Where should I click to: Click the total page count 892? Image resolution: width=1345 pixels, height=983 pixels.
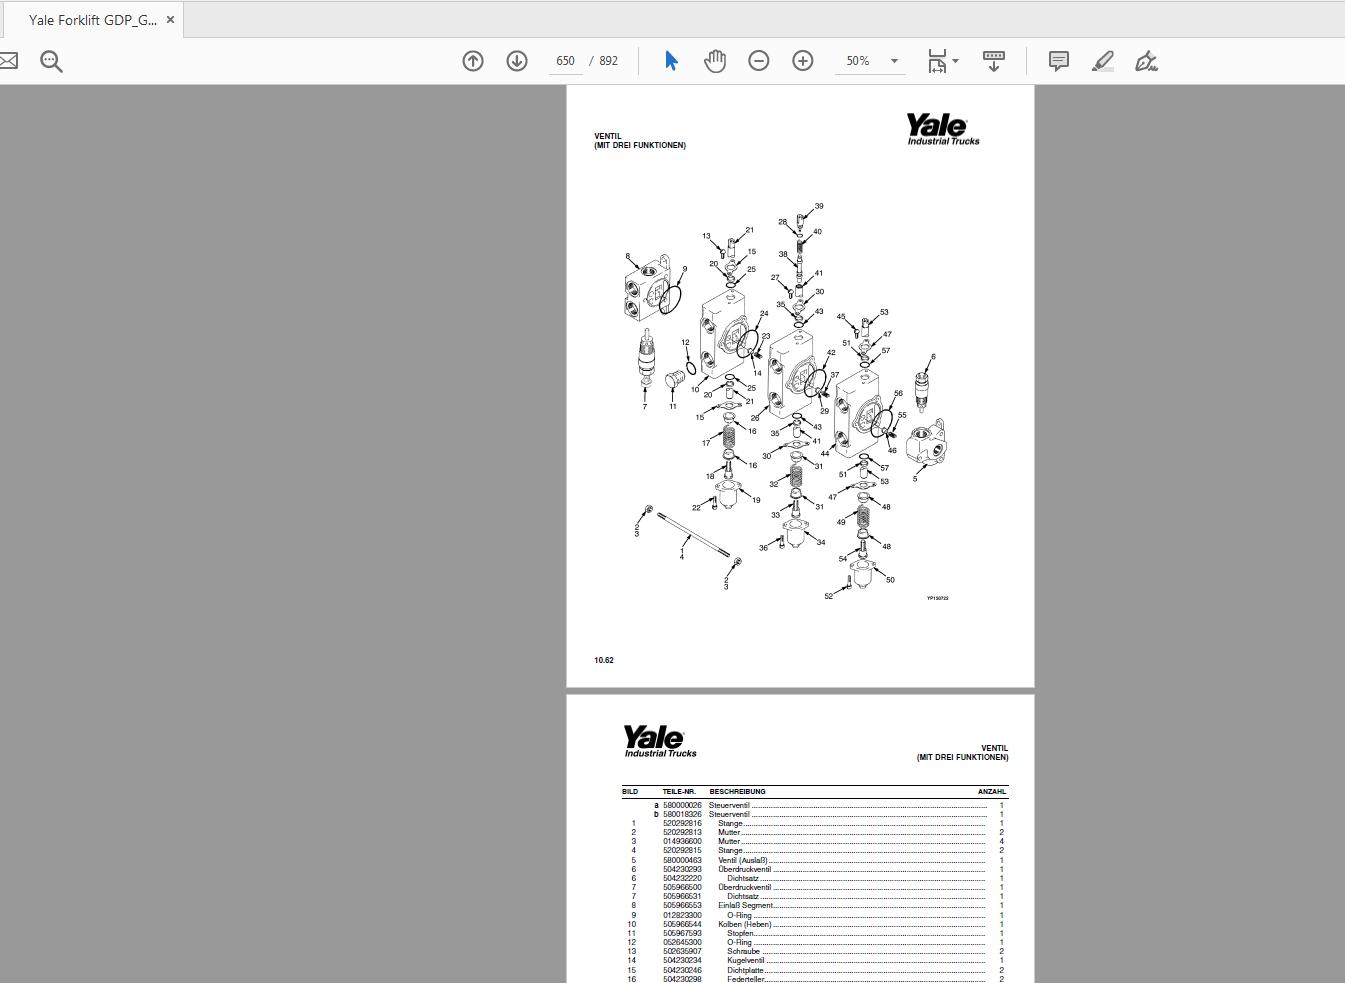[608, 61]
